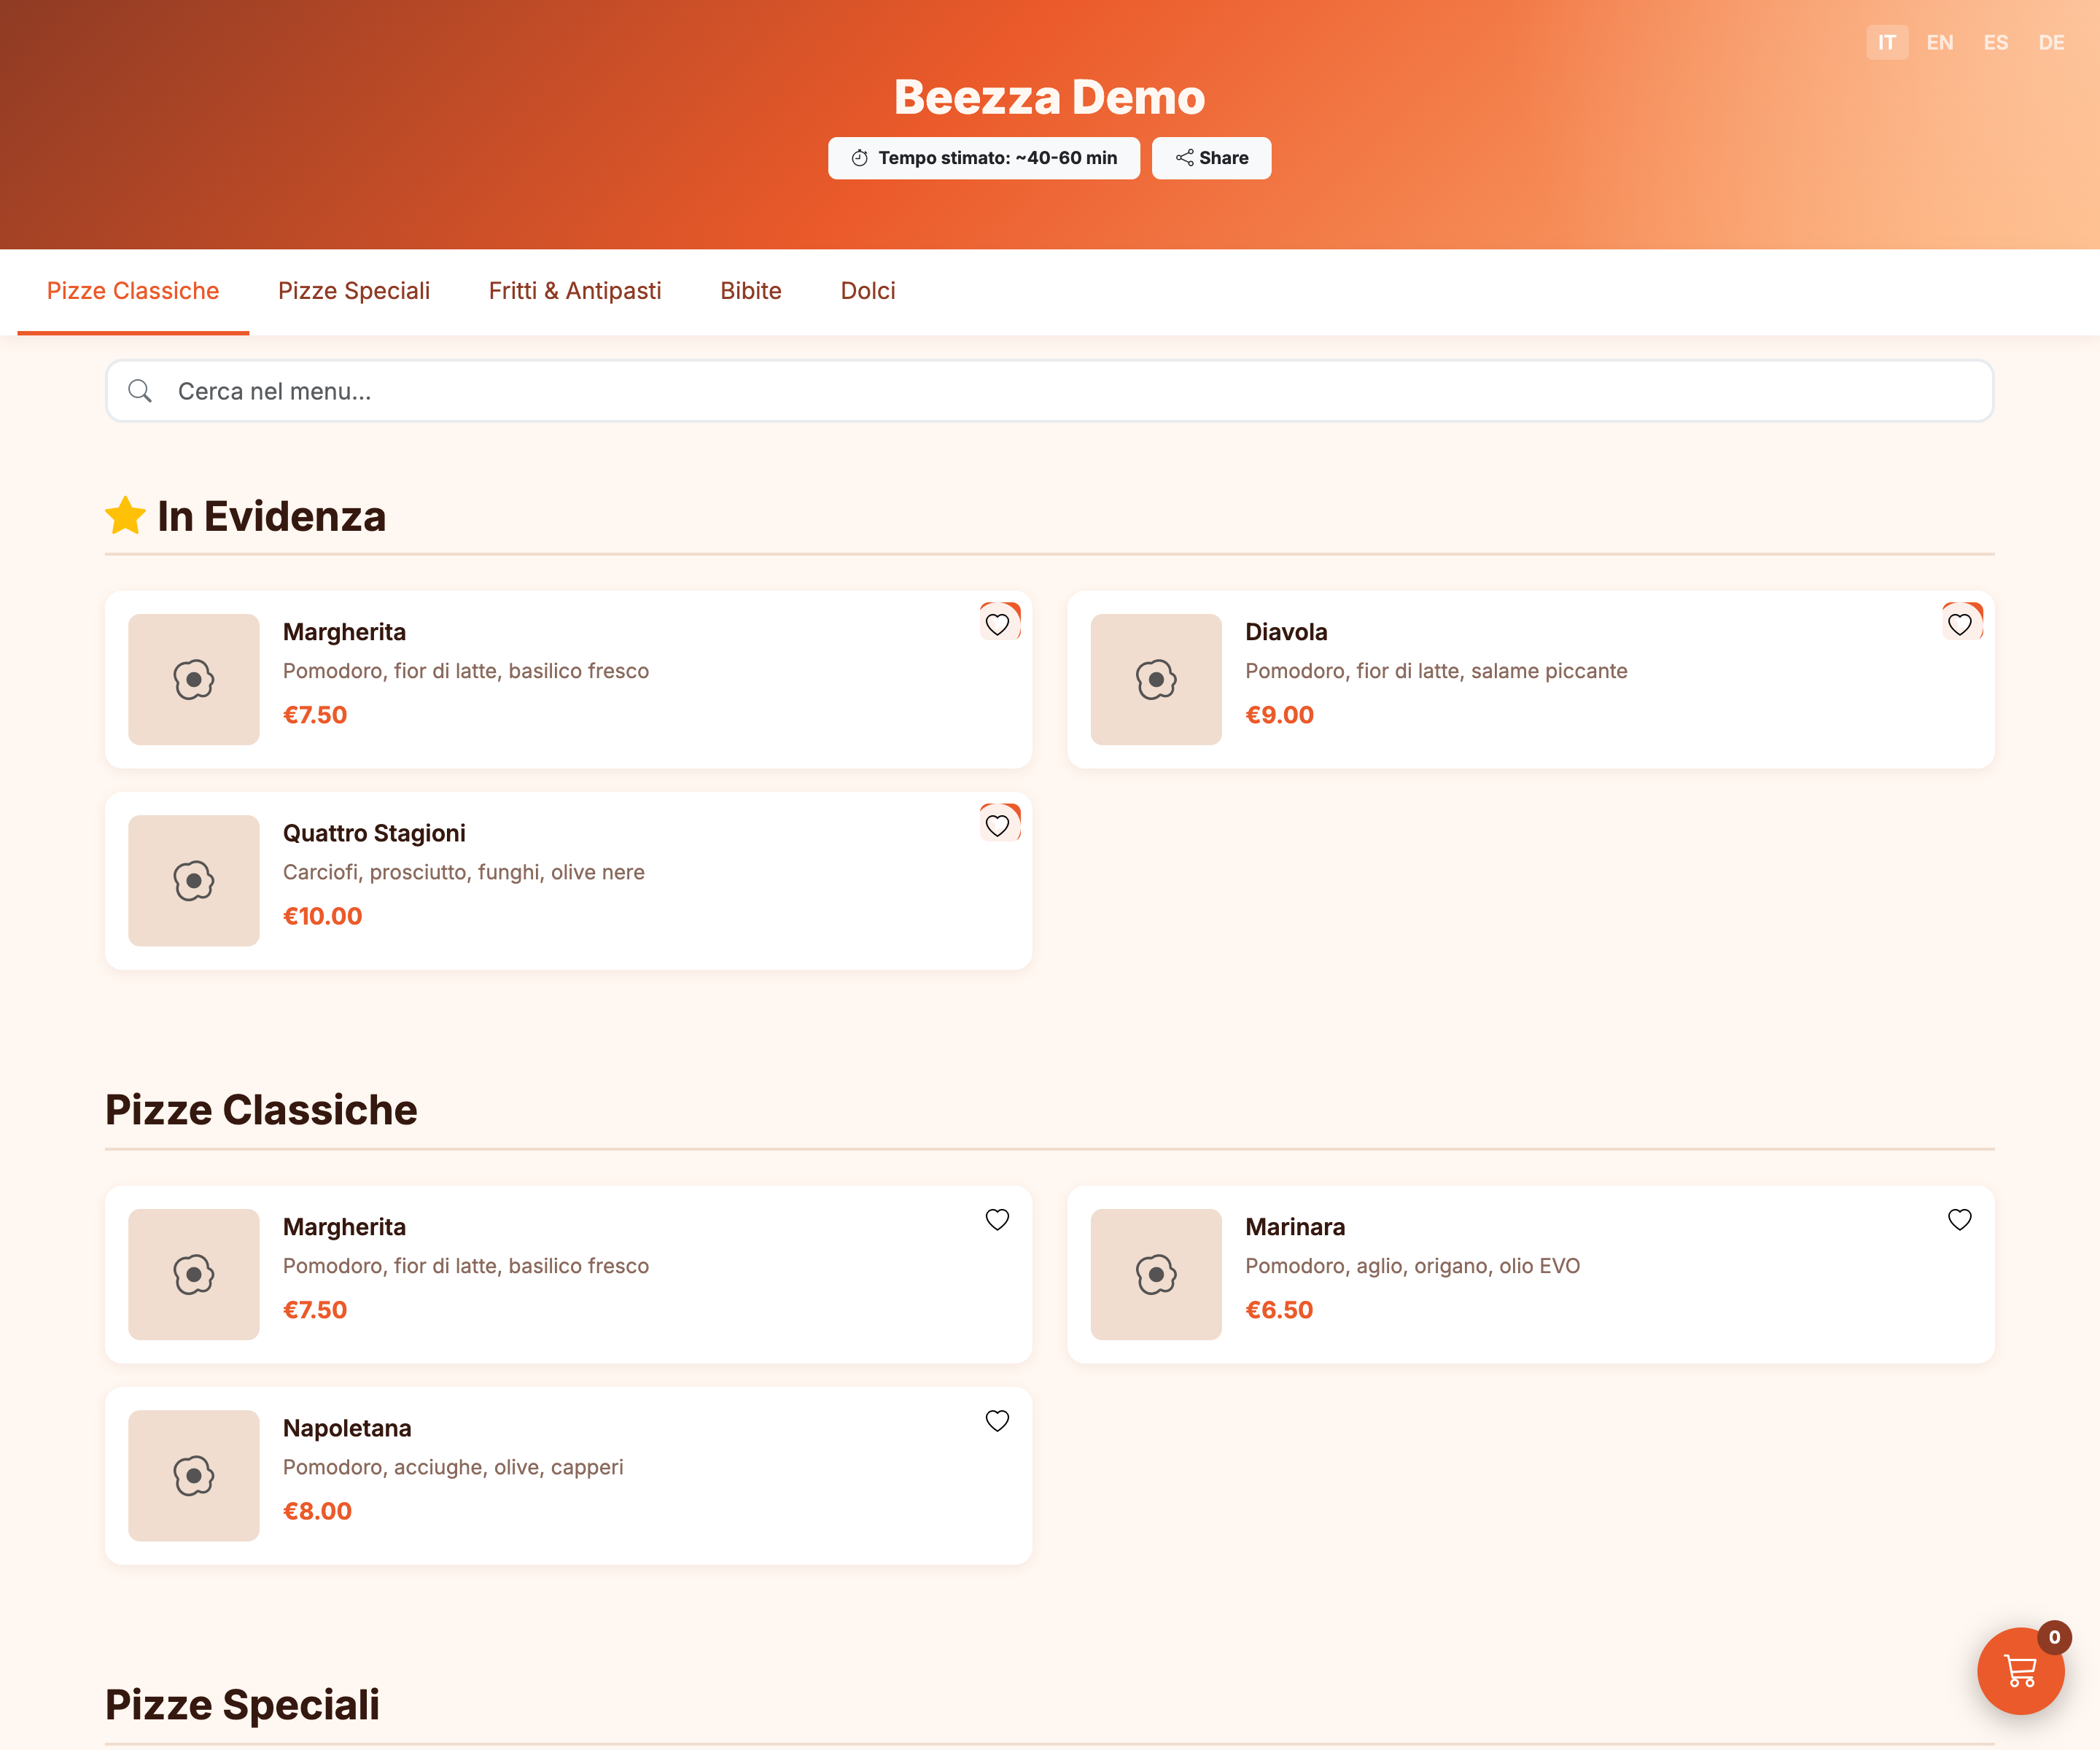
Task: Unfavorite the featured Margherita pizza
Action: point(998,623)
